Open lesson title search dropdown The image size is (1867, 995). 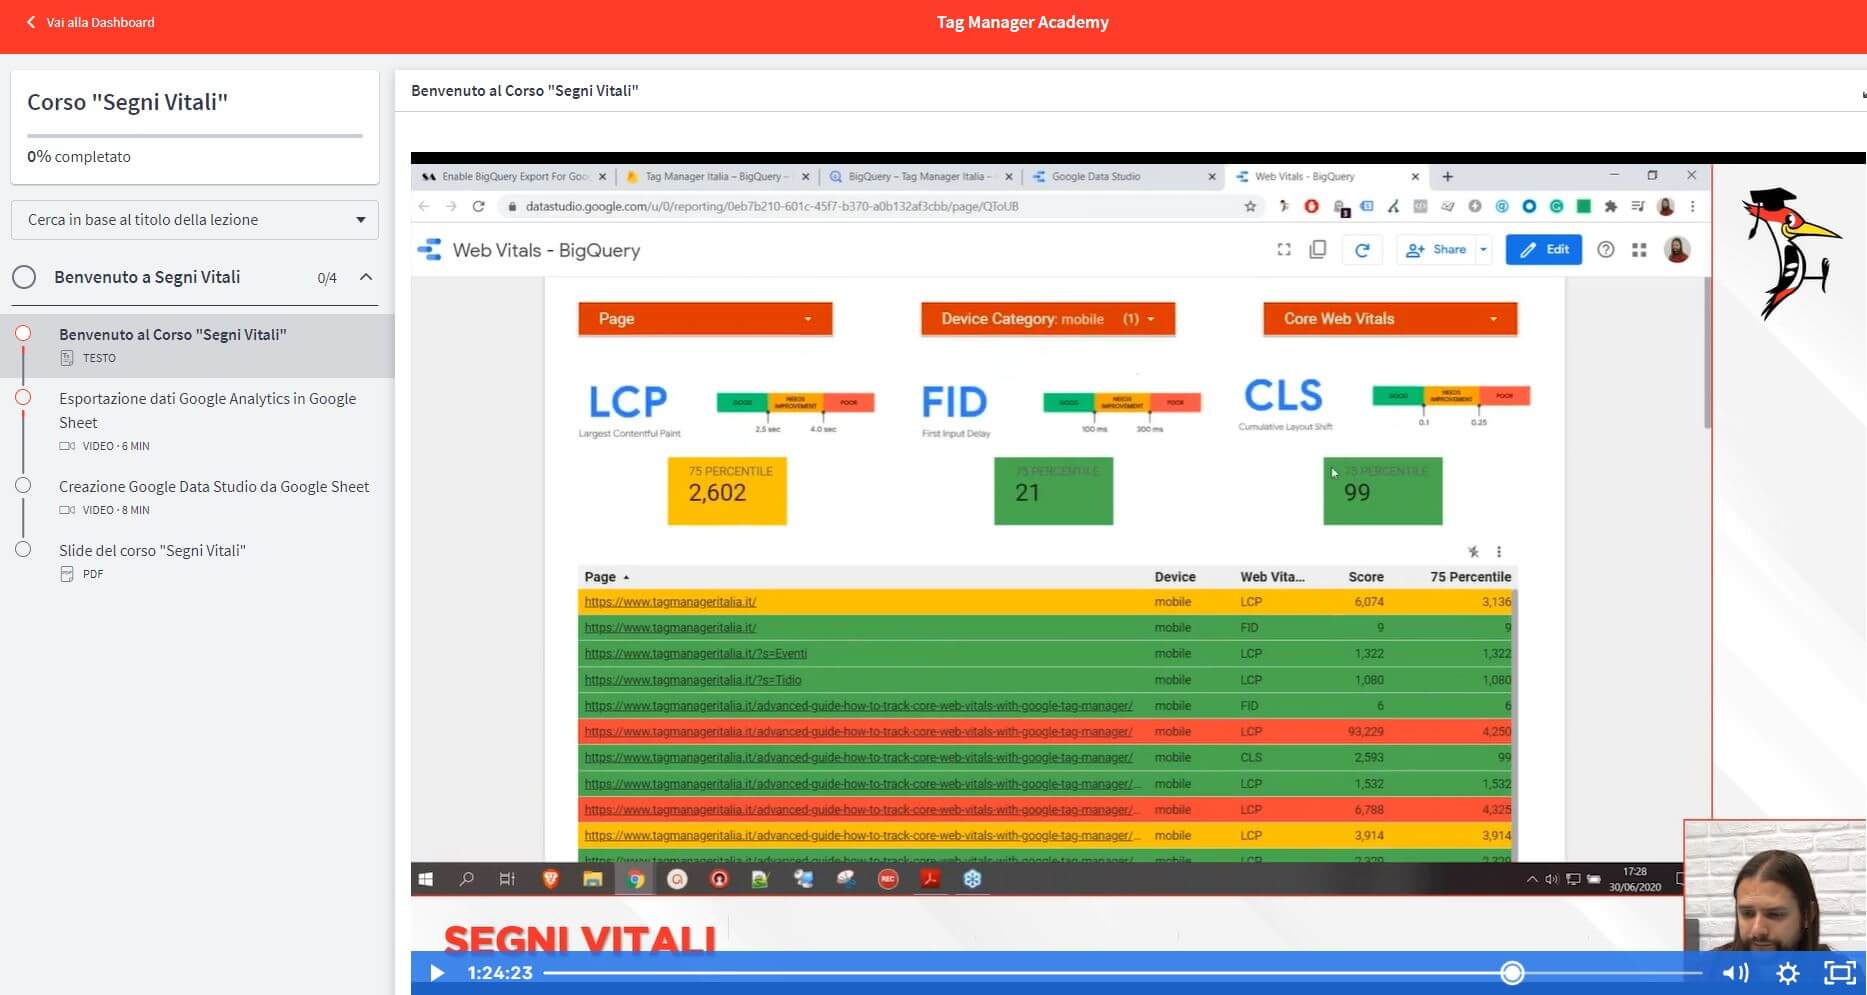click(x=195, y=220)
